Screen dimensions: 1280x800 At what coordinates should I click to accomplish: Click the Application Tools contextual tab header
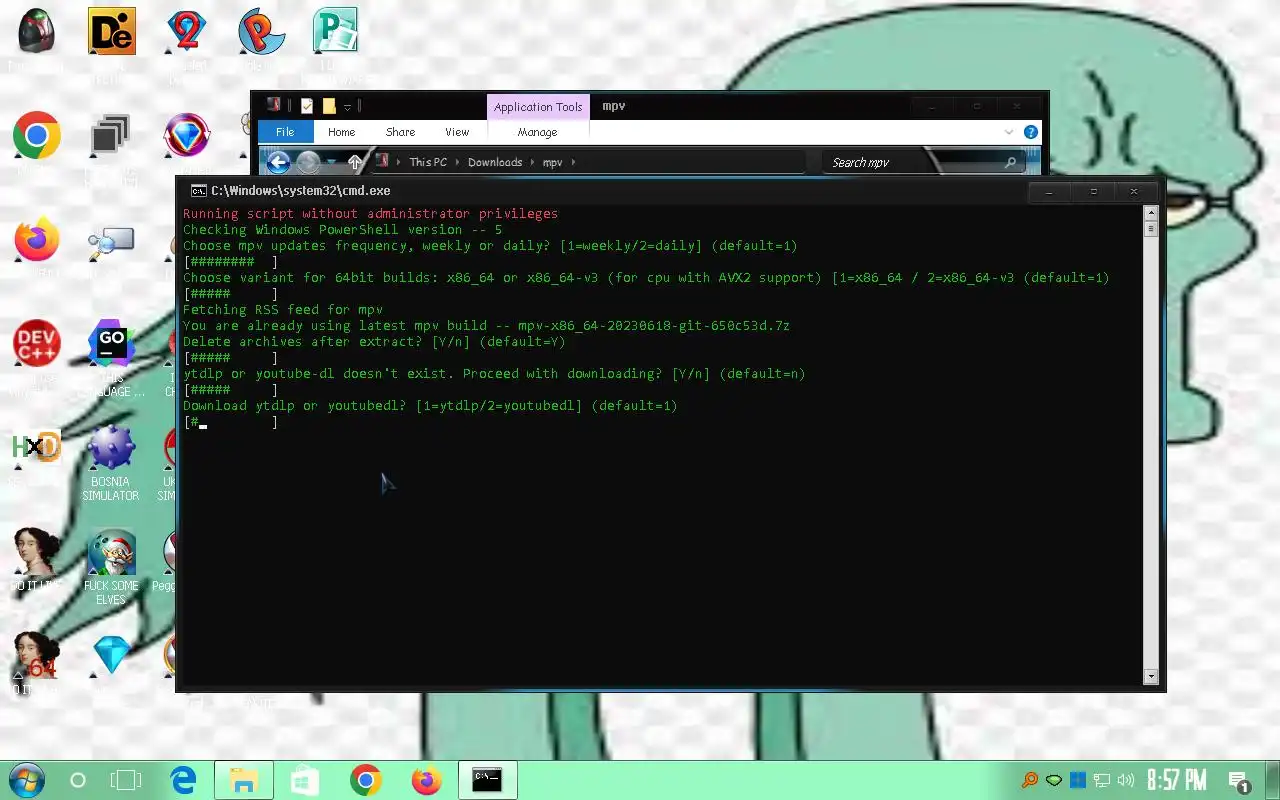[x=538, y=107]
